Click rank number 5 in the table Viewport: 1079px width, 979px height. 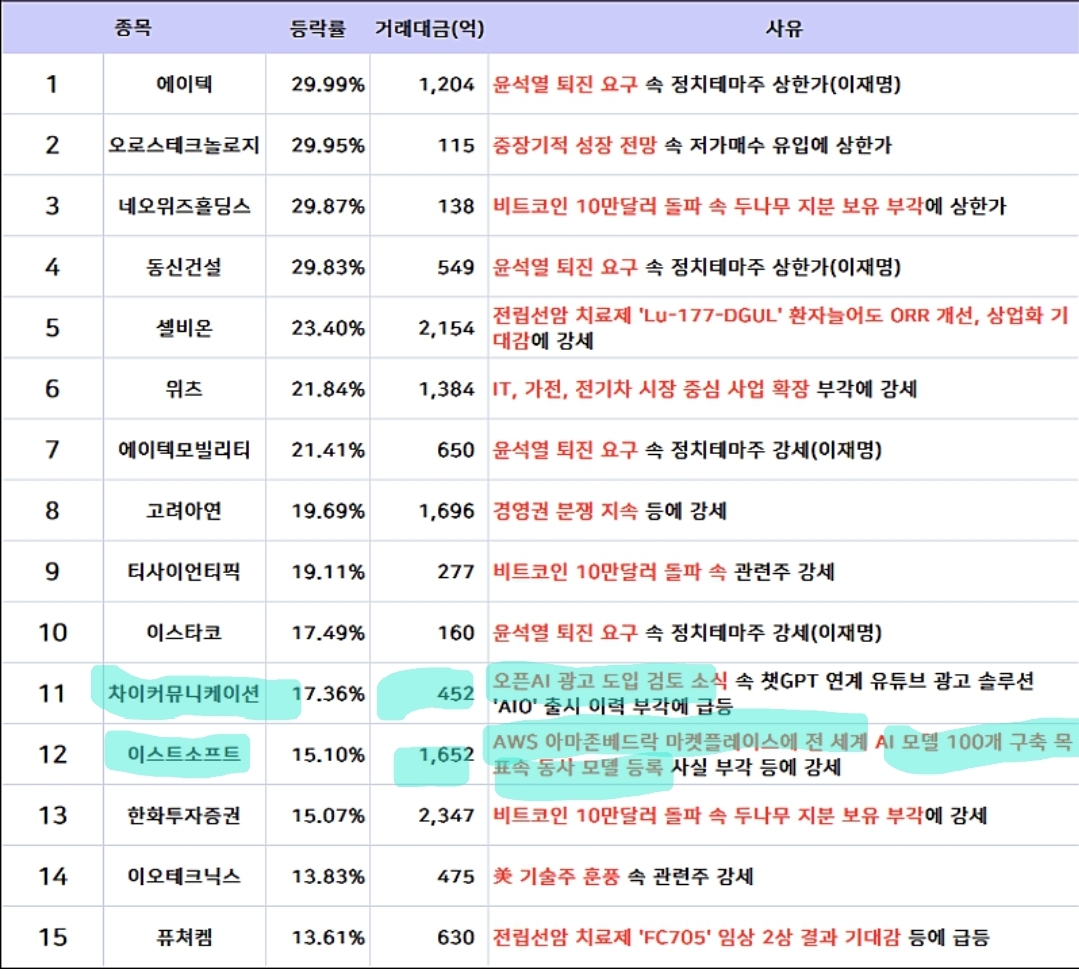[x=52, y=327]
